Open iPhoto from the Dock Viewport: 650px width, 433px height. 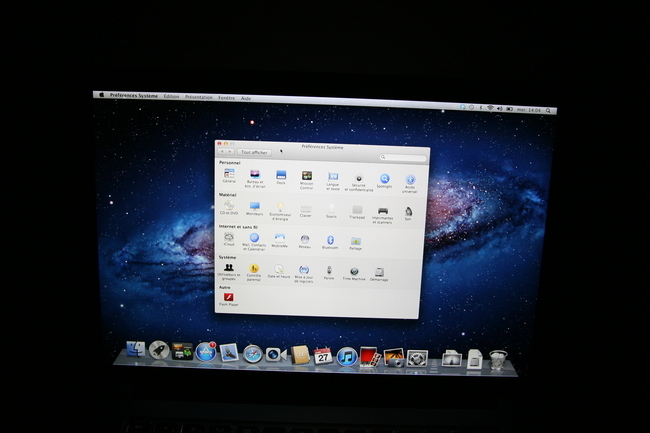pyautogui.click(x=394, y=358)
